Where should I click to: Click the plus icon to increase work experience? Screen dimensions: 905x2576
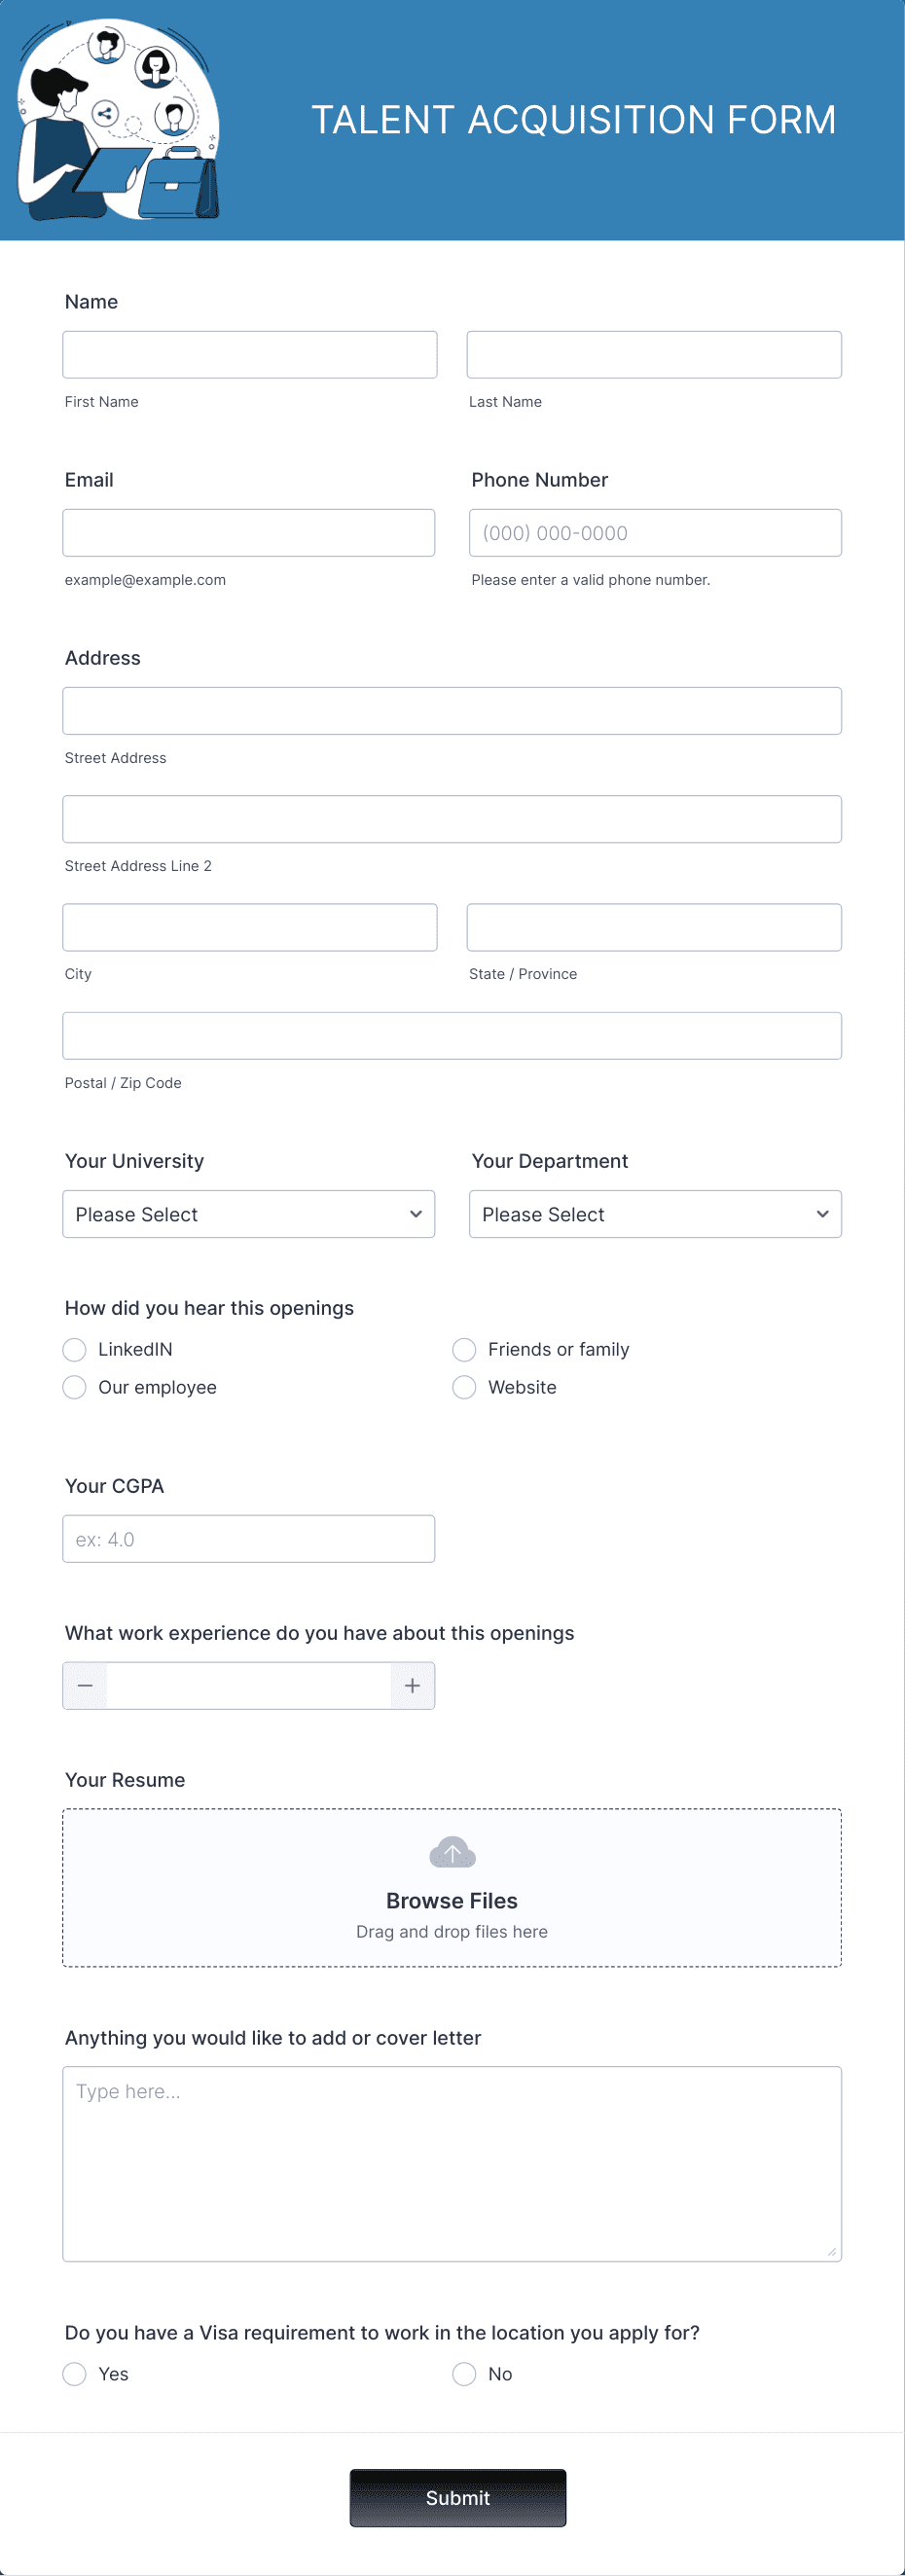tap(412, 1685)
